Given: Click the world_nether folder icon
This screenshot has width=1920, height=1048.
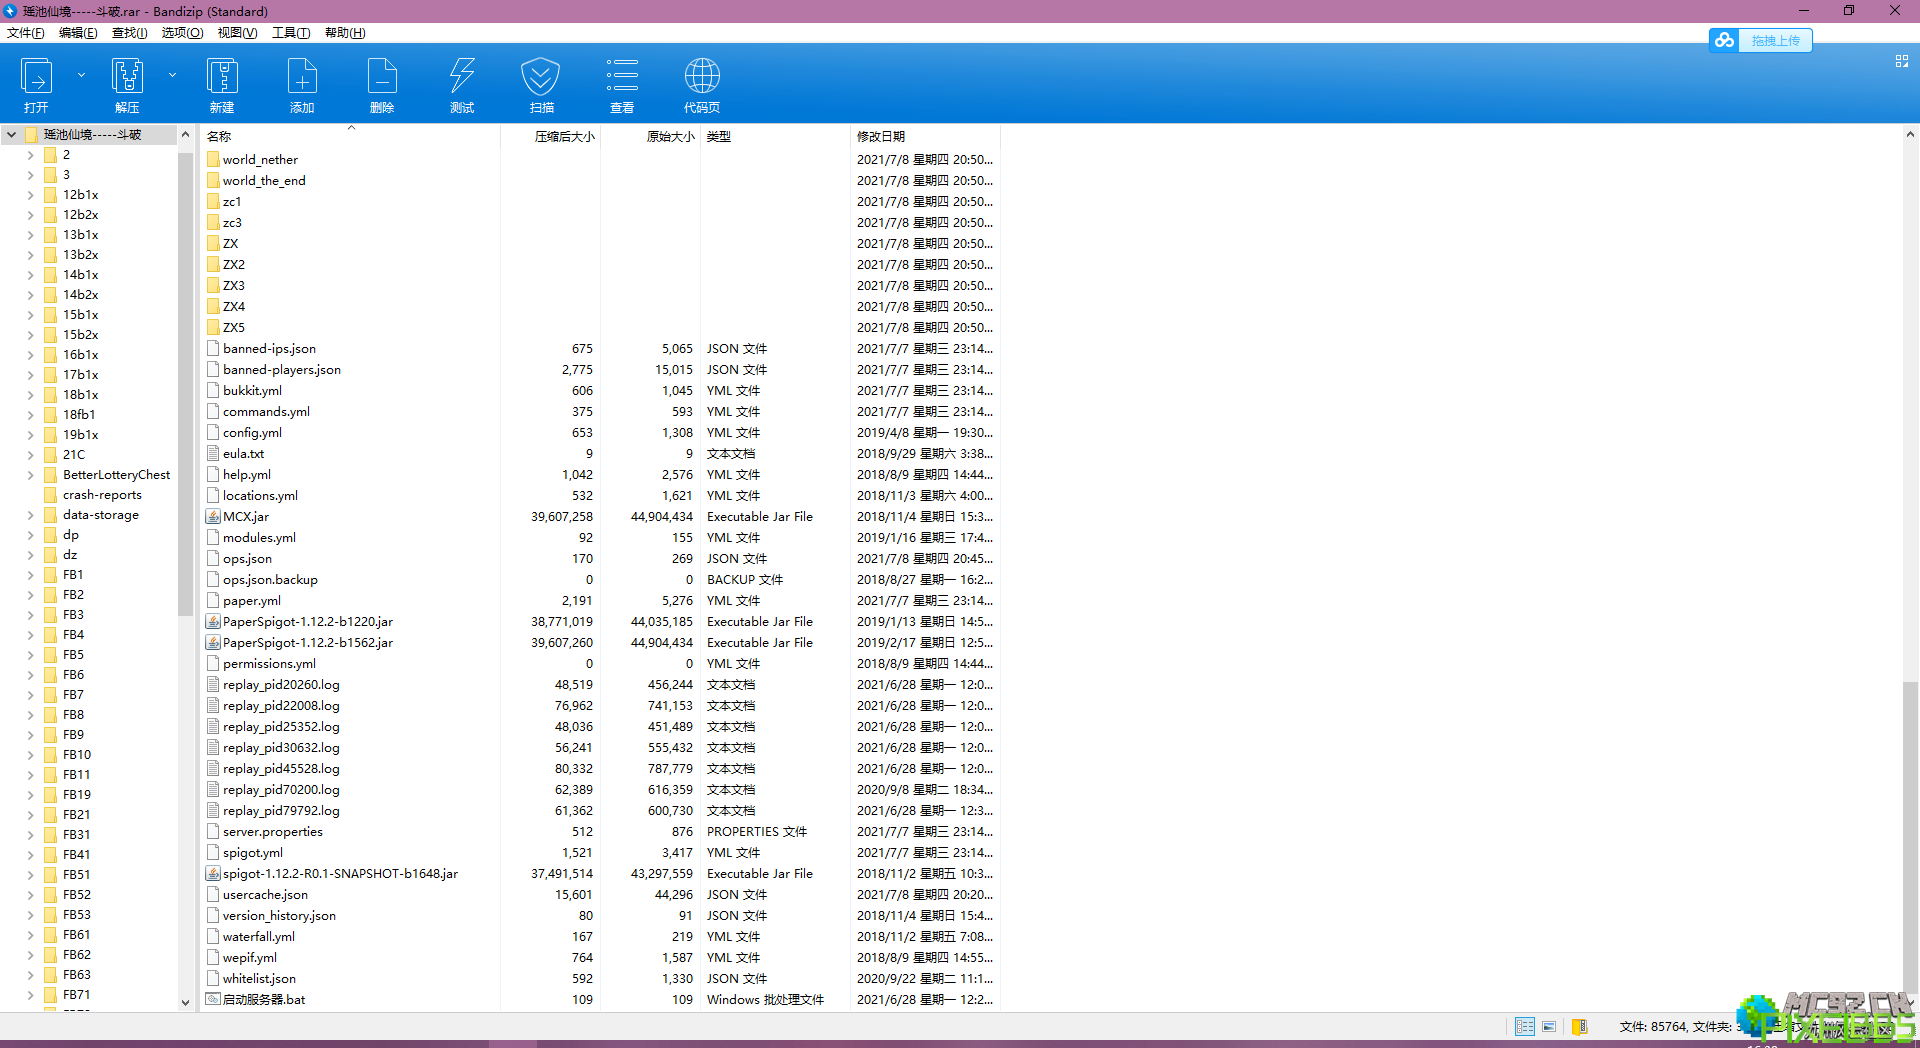Looking at the screenshot, I should (x=213, y=159).
